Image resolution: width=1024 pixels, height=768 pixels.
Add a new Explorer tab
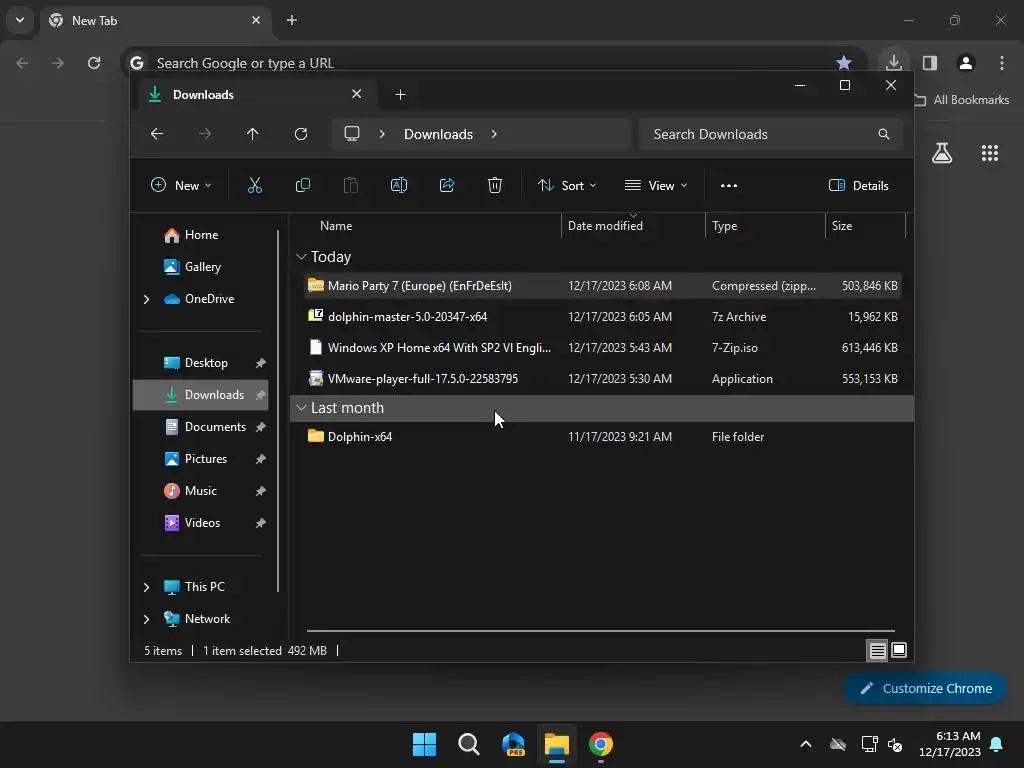pyautogui.click(x=400, y=95)
